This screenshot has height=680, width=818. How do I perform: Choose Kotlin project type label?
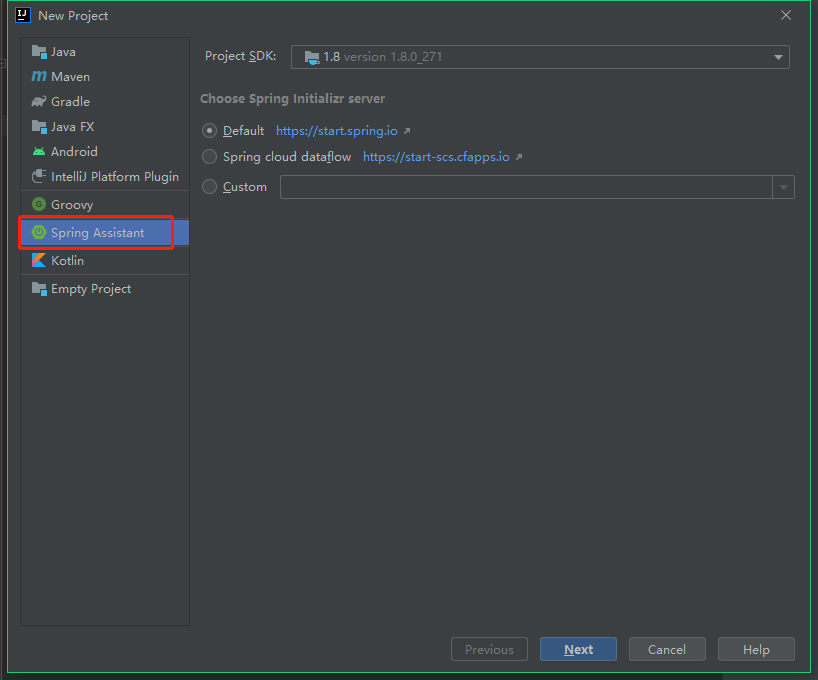point(67,260)
